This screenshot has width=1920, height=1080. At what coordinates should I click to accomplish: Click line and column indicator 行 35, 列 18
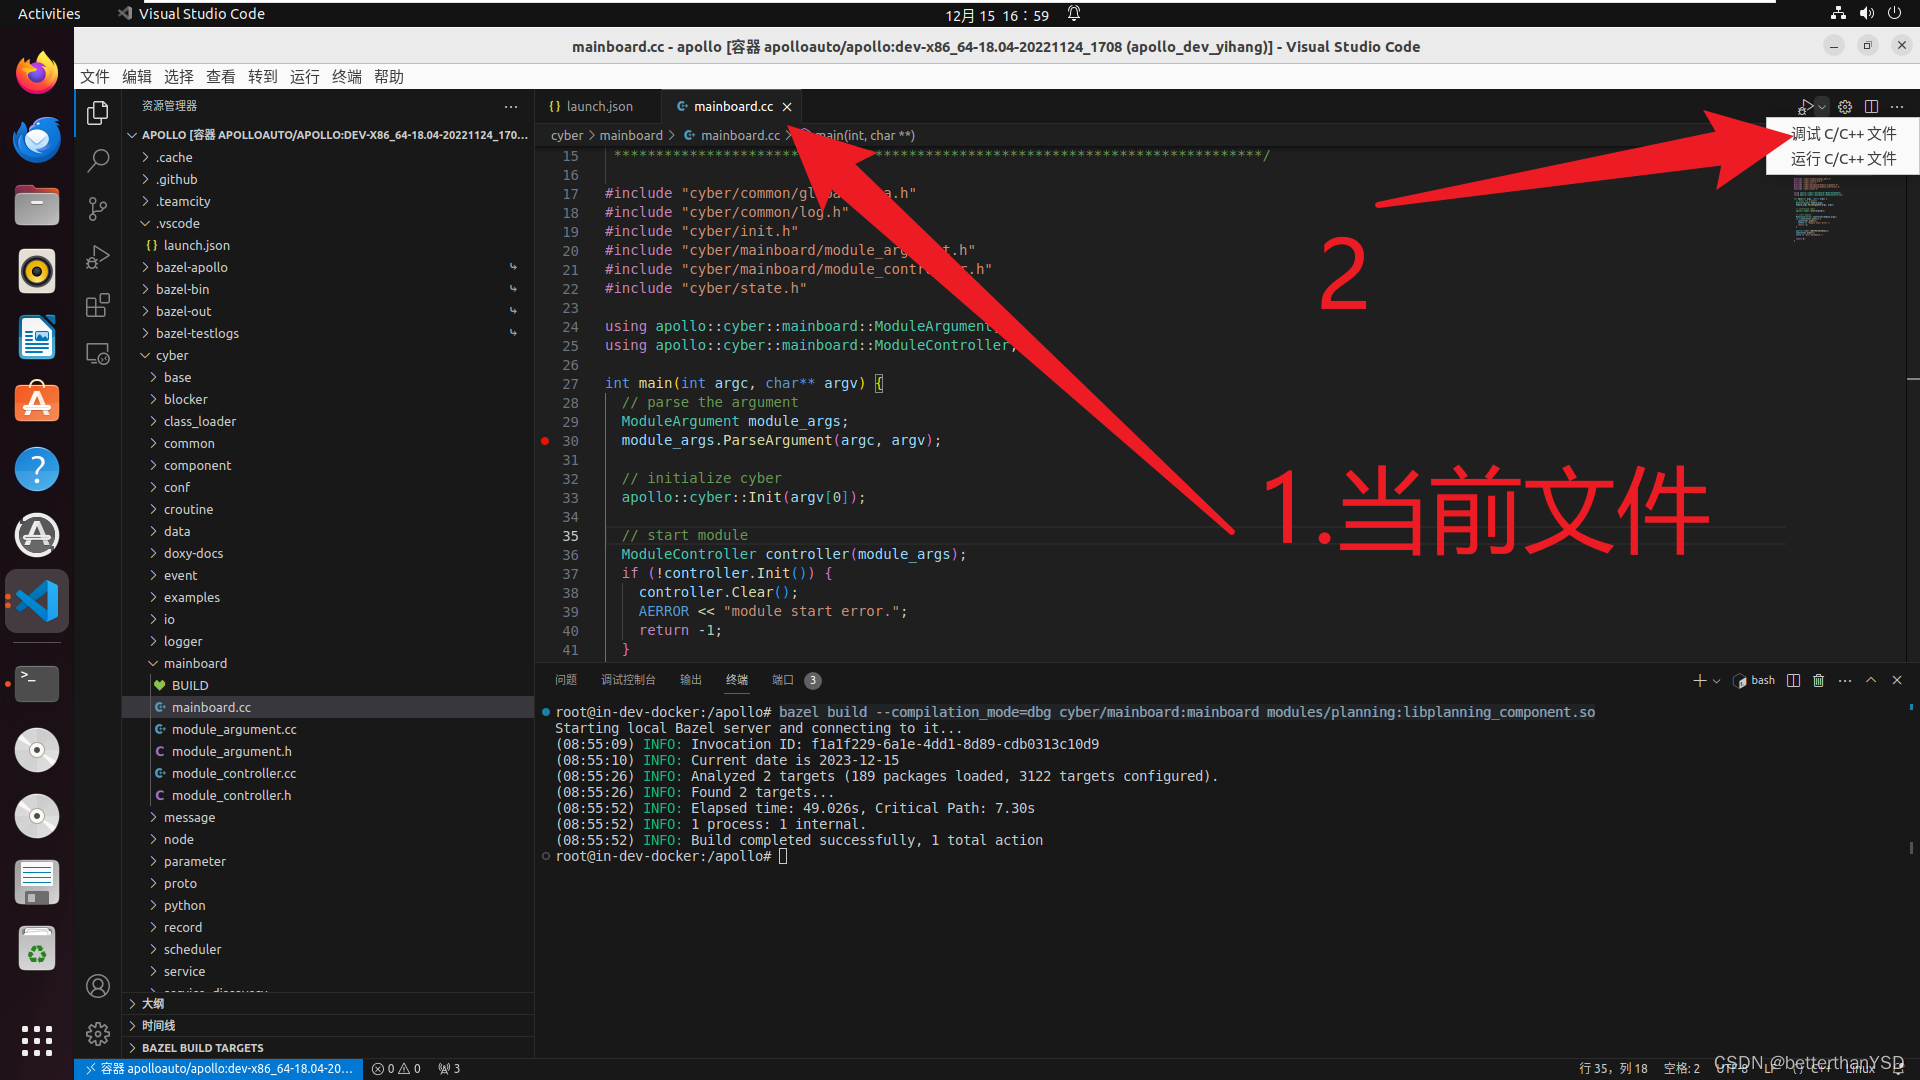pyautogui.click(x=1613, y=1068)
